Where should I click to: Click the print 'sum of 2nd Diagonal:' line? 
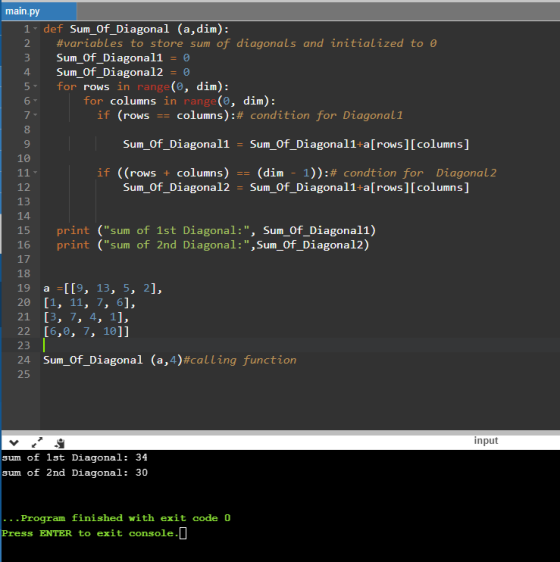pyautogui.click(x=213, y=245)
